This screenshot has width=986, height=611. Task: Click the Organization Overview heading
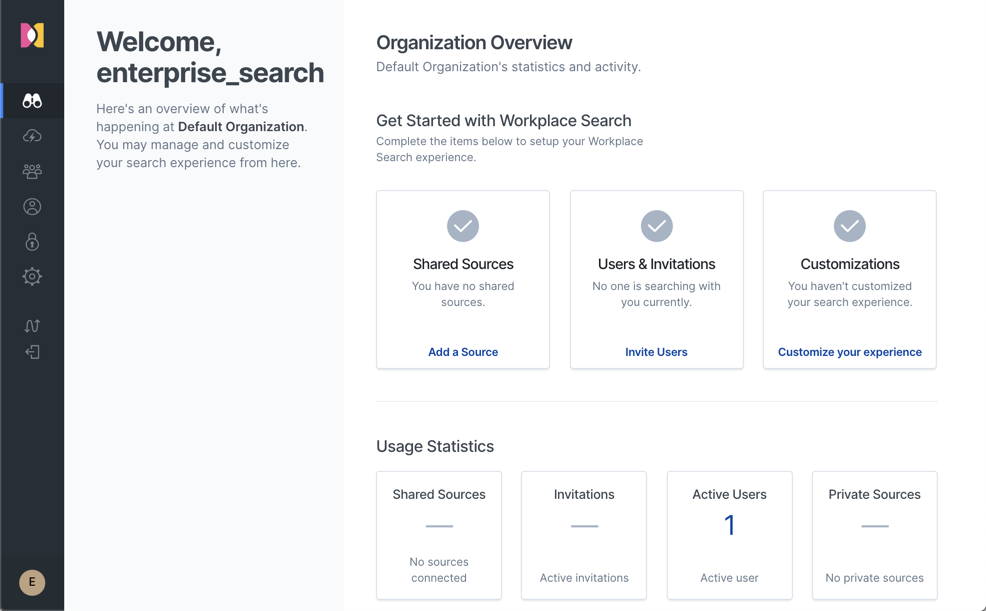(474, 43)
